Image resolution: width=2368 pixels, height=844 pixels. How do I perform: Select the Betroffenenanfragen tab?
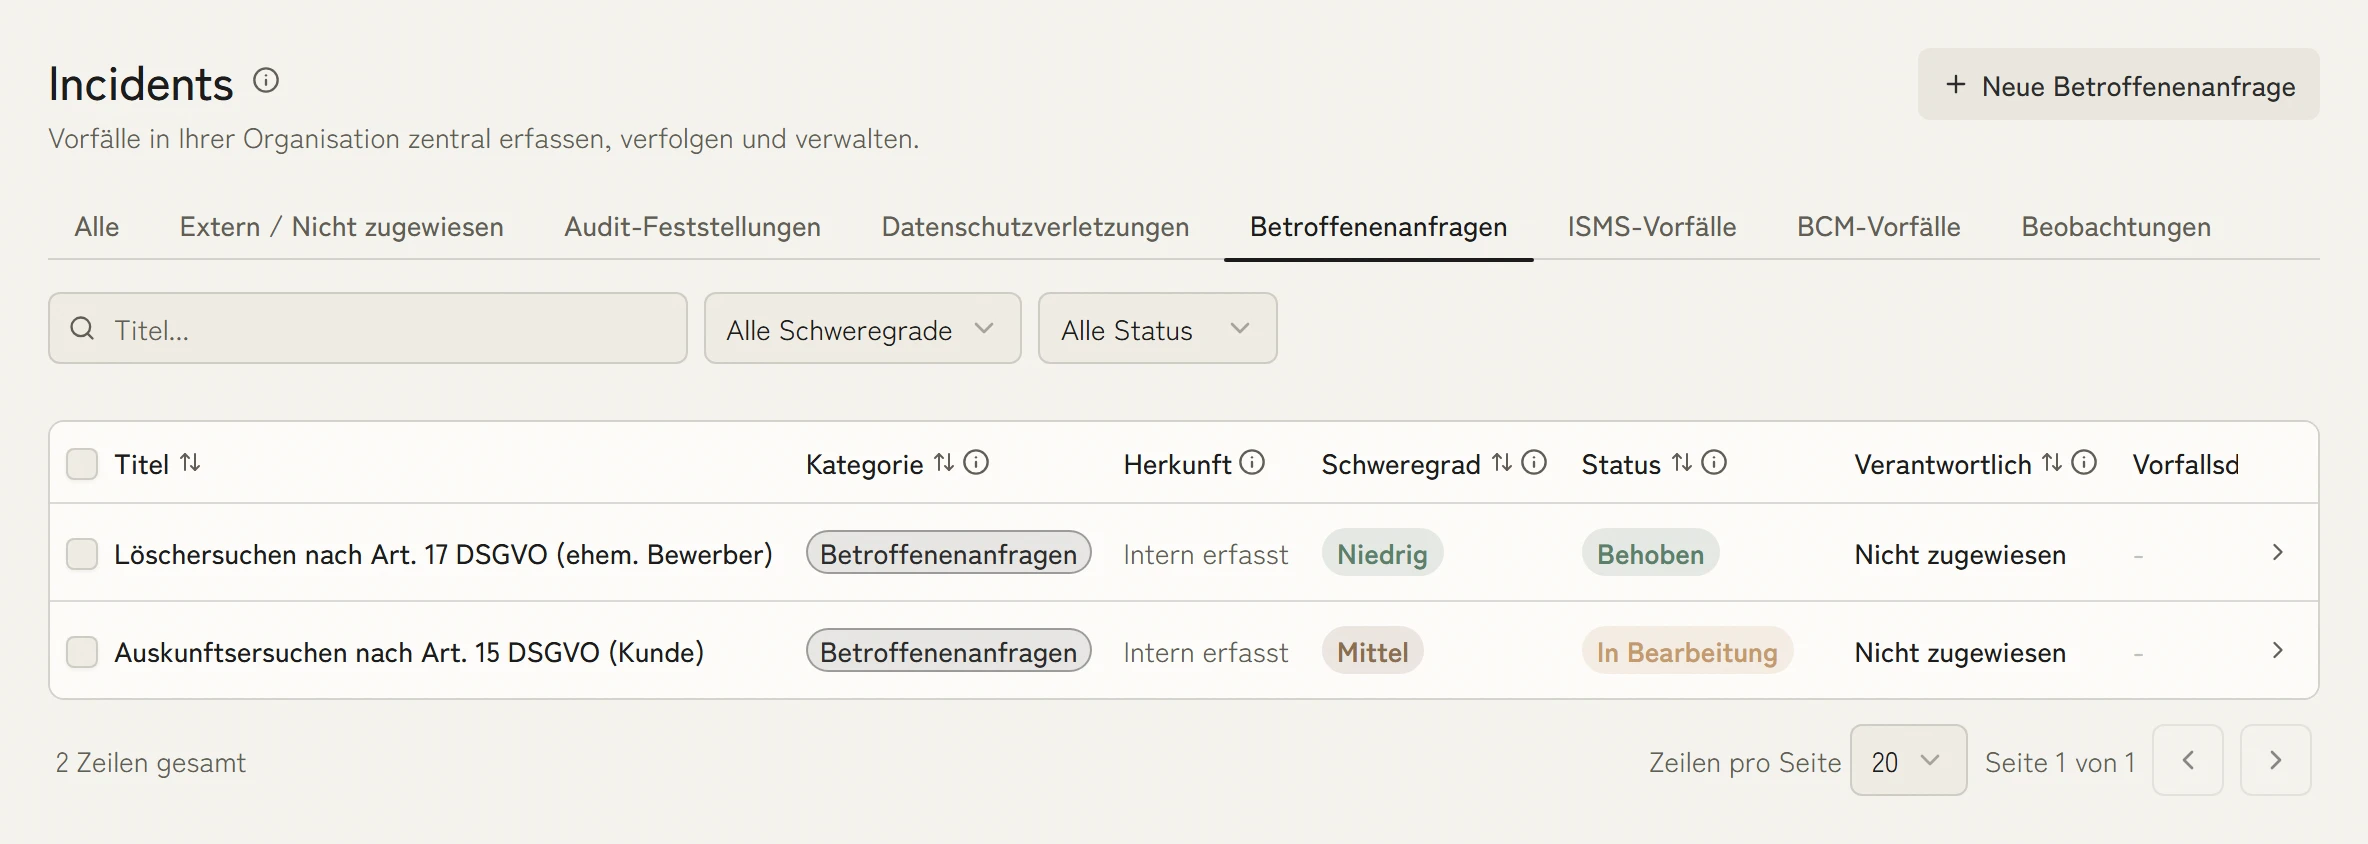click(x=1379, y=227)
